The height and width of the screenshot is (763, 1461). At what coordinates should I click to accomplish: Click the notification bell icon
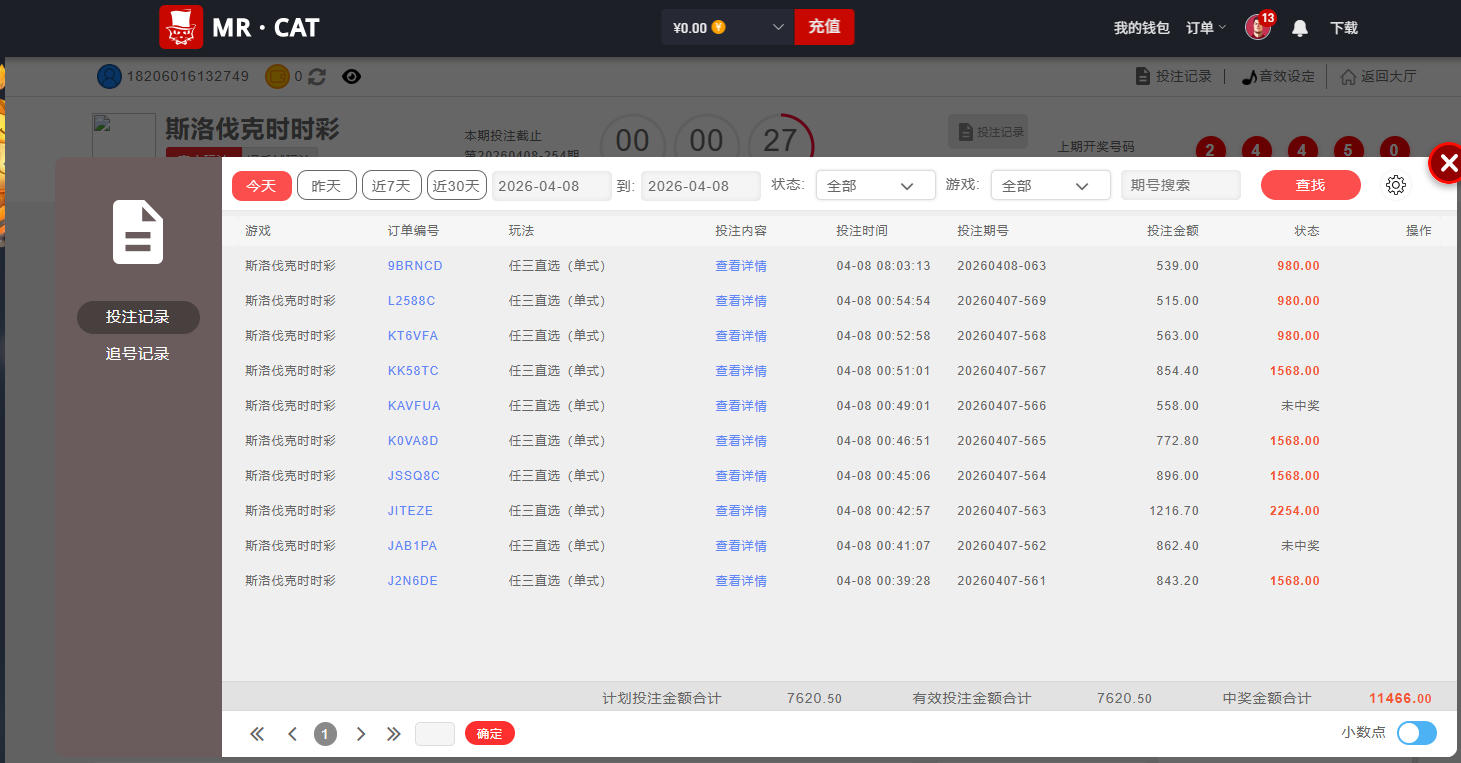[x=1300, y=28]
